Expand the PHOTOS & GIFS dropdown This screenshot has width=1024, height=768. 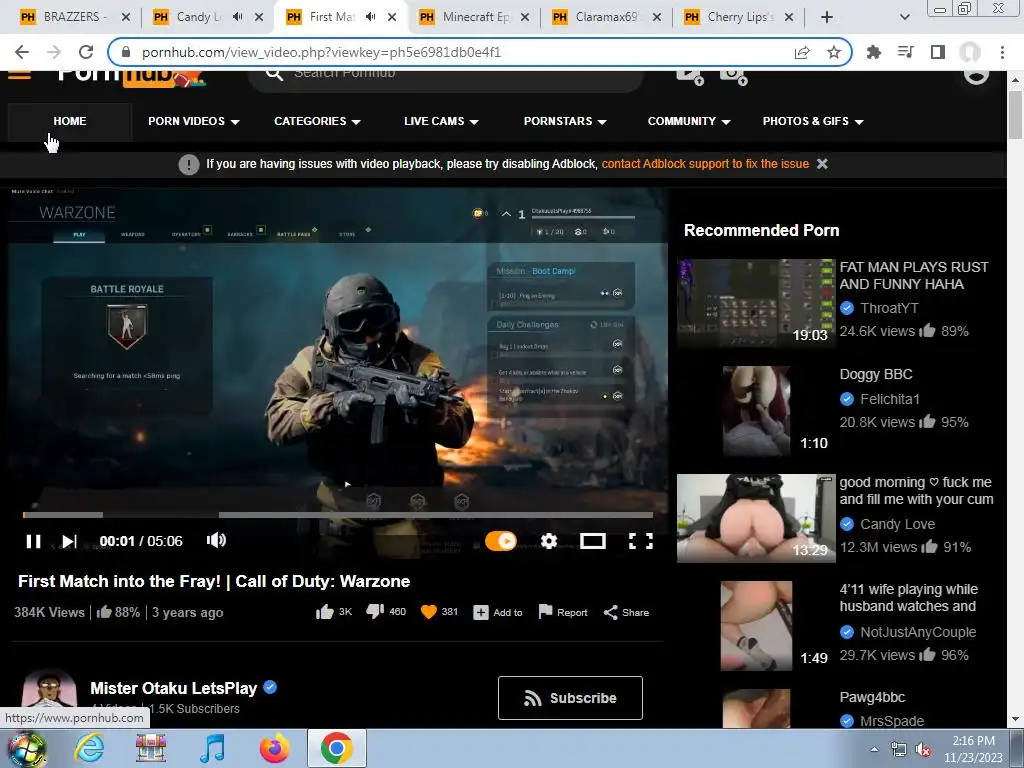(x=813, y=121)
